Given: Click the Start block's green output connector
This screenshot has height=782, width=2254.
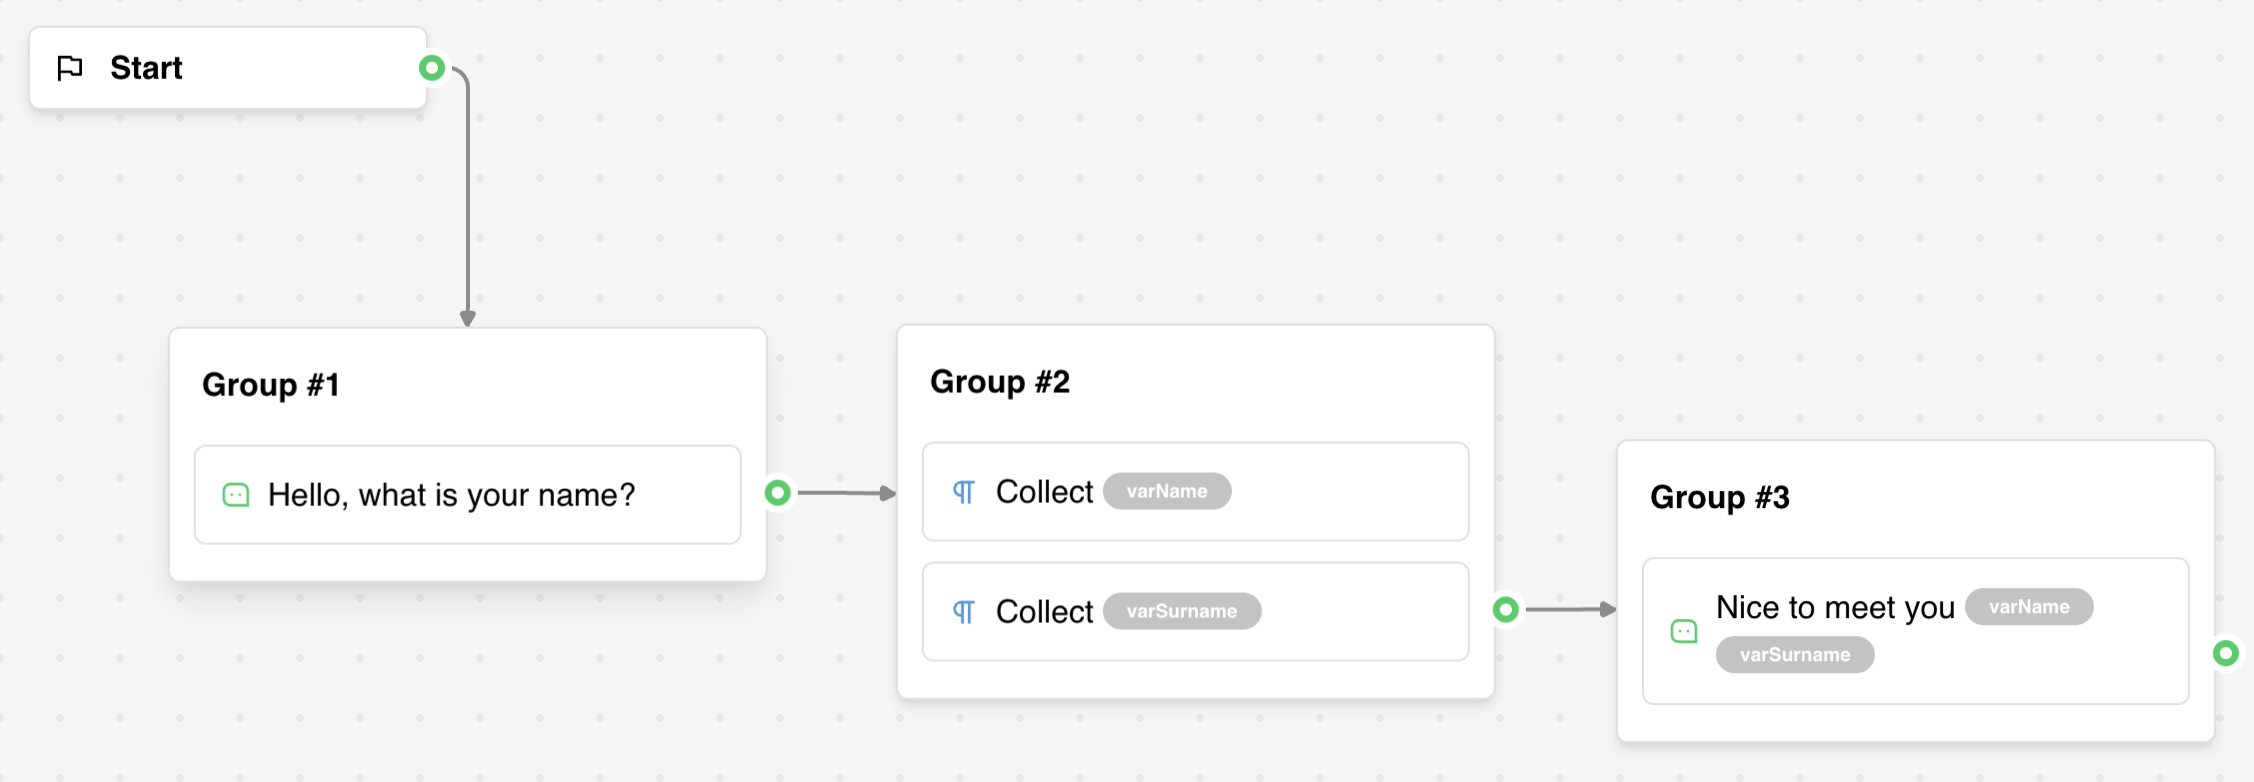Looking at the screenshot, I should (x=432, y=68).
